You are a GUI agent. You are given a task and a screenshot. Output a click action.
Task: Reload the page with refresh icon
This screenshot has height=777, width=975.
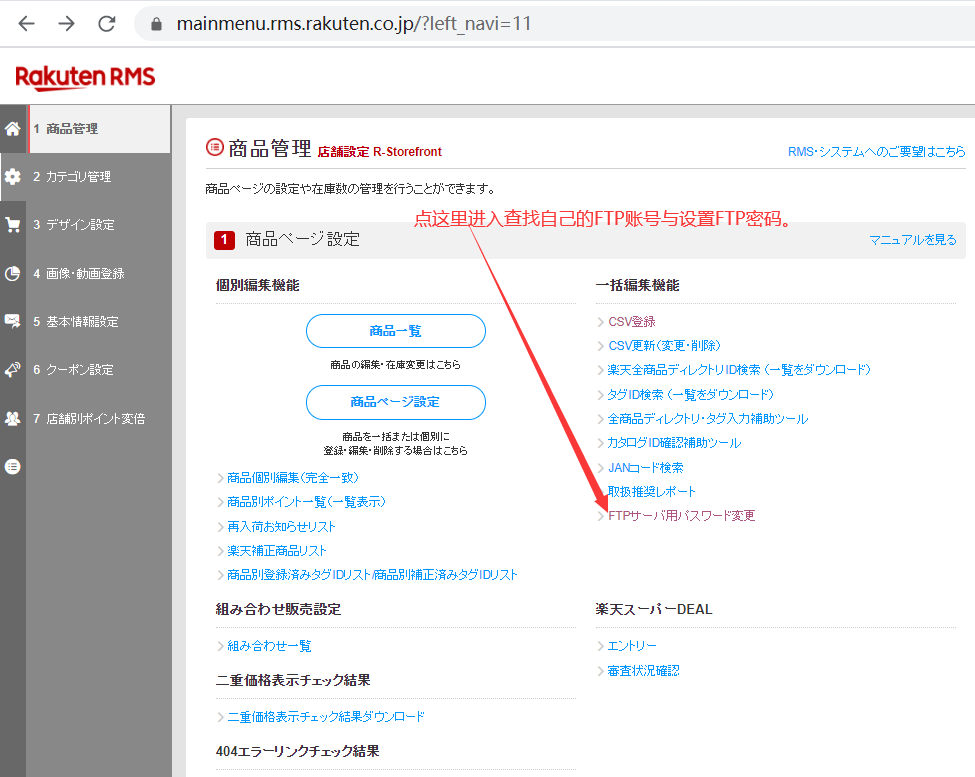click(107, 24)
